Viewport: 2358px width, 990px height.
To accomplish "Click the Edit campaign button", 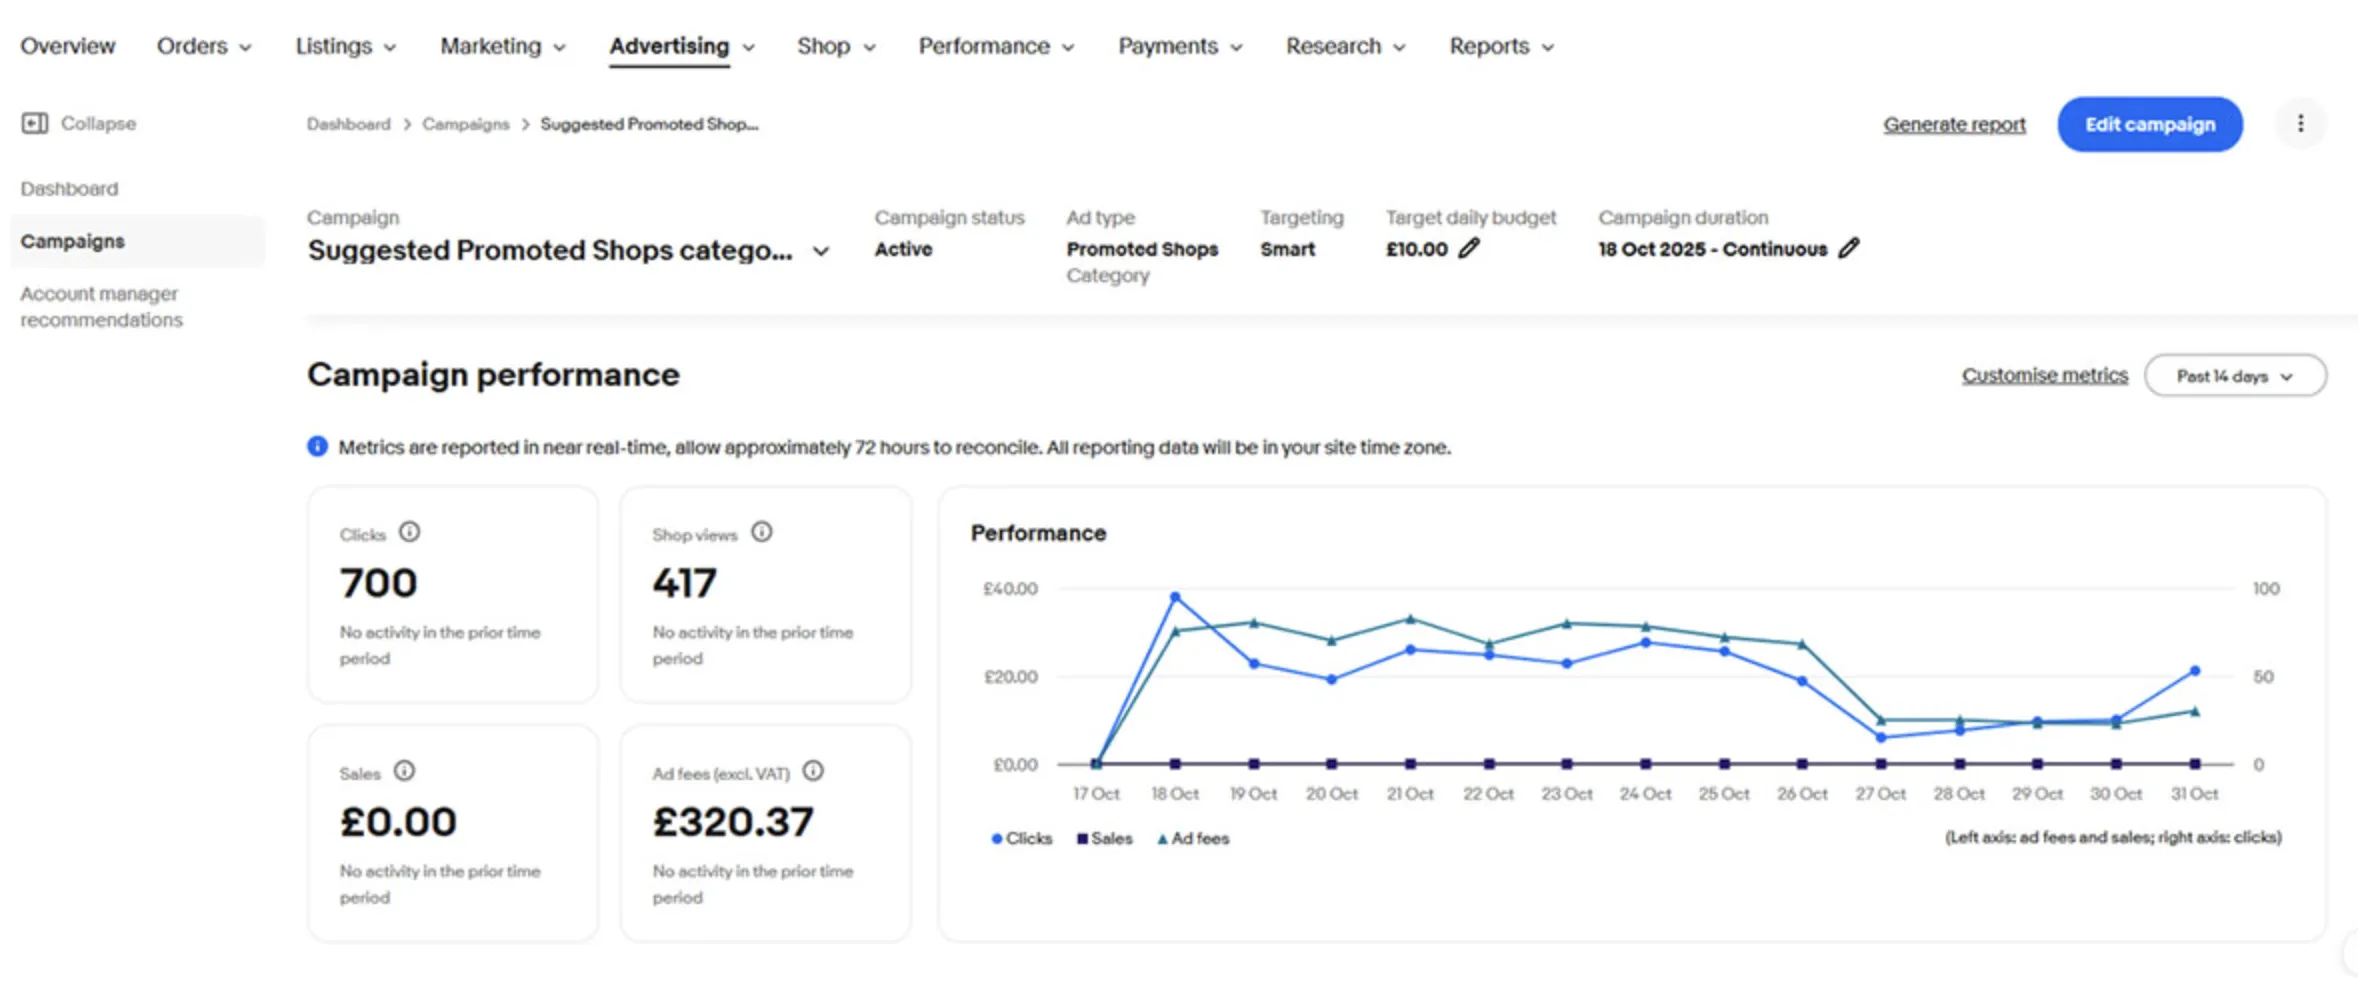I will click(2149, 124).
